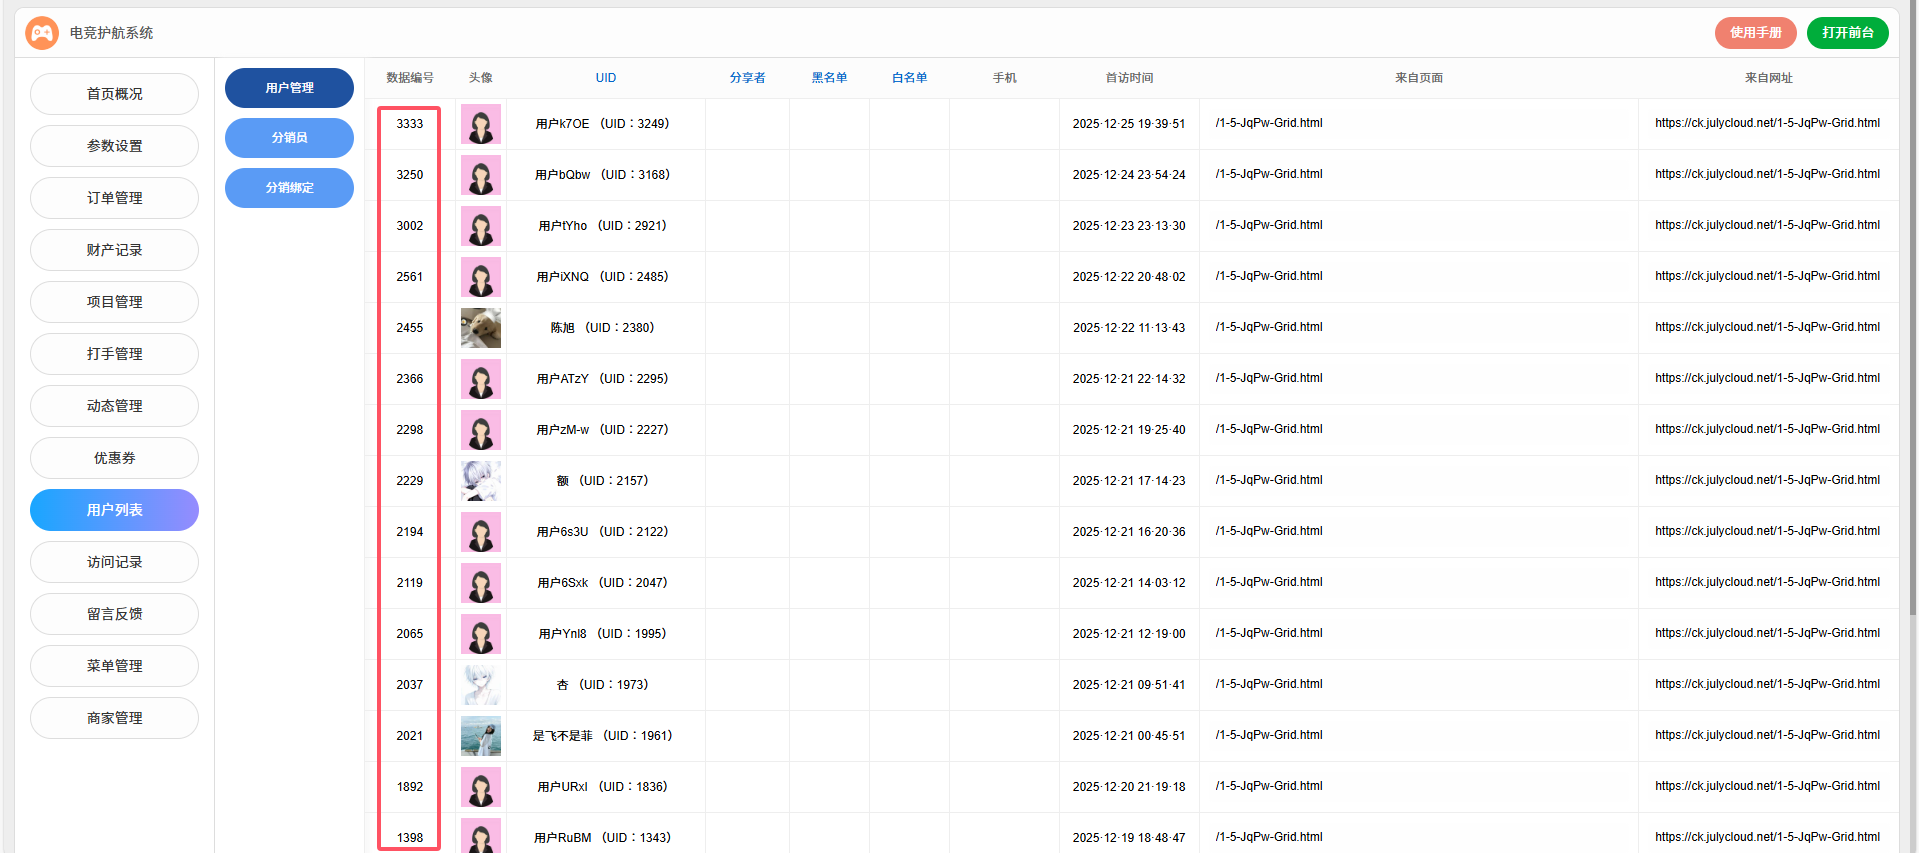Open the 使用手册 user manual button
The width and height of the screenshot is (1919, 853).
[1755, 33]
